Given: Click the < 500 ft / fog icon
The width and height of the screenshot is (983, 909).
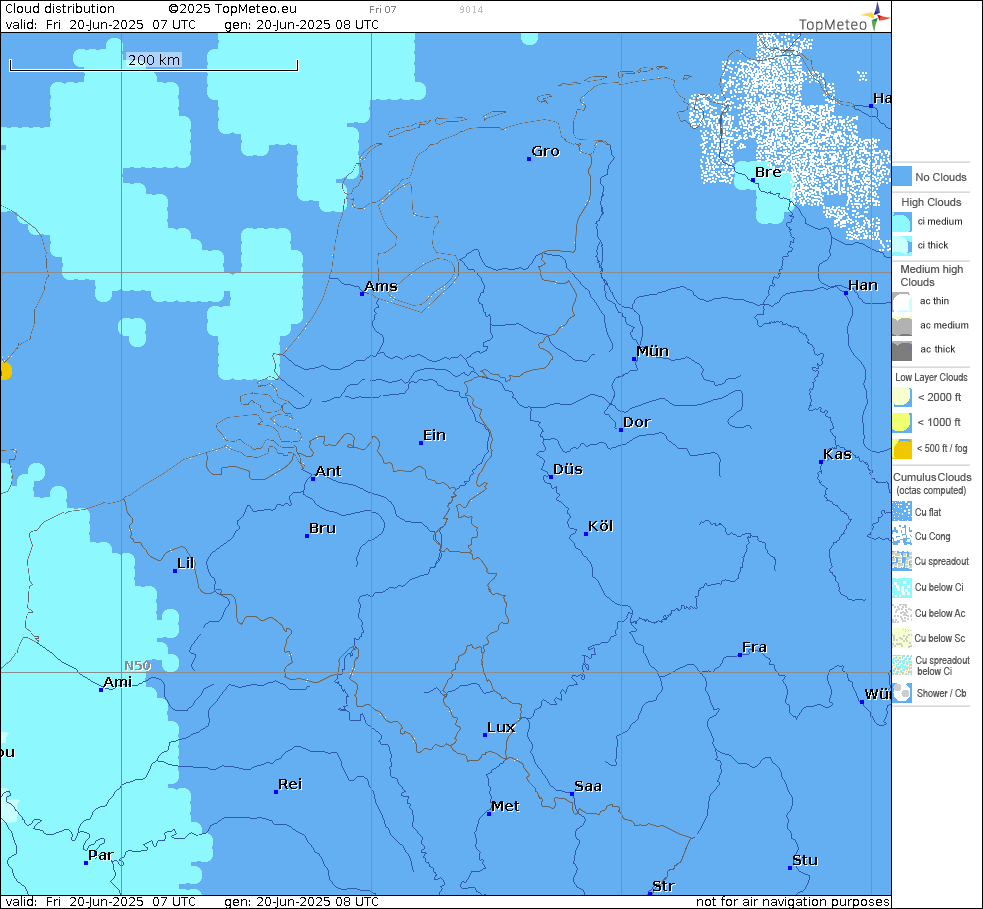Looking at the screenshot, I should [x=902, y=448].
